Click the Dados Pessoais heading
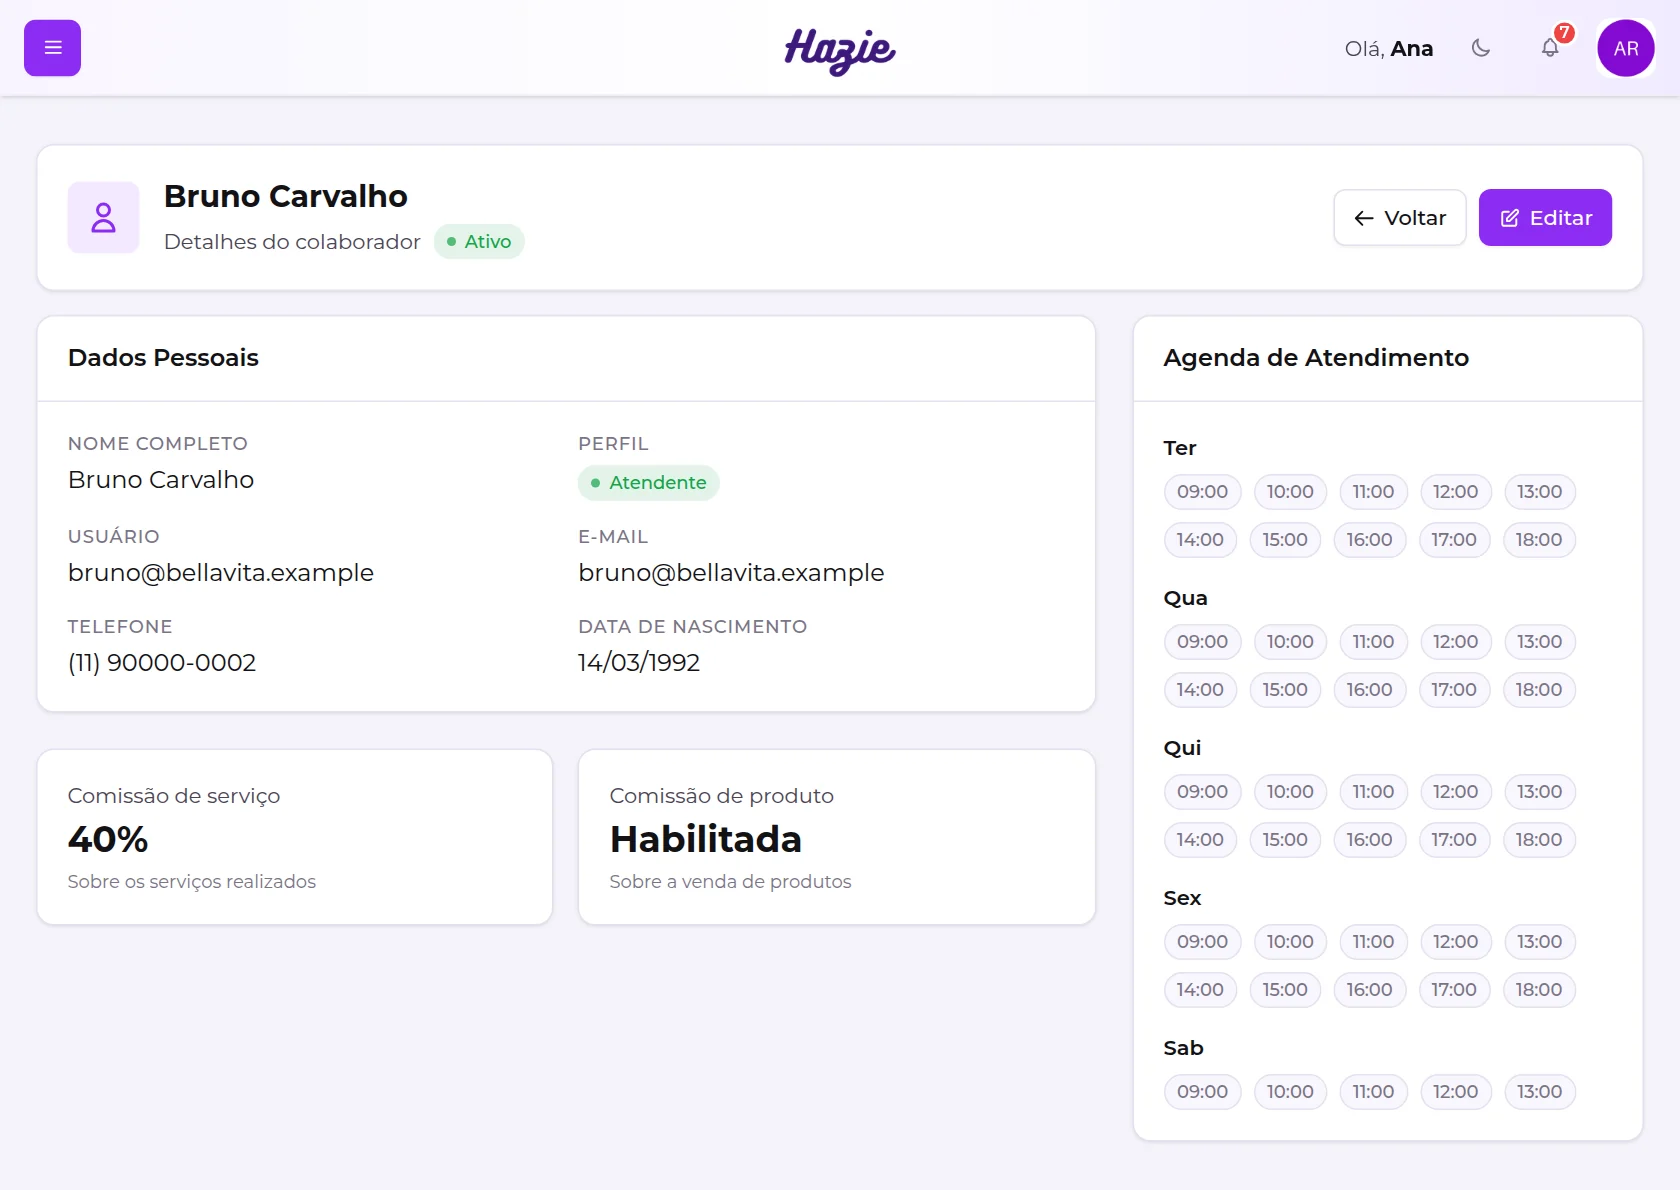Viewport: 1680px width, 1190px height. [163, 357]
